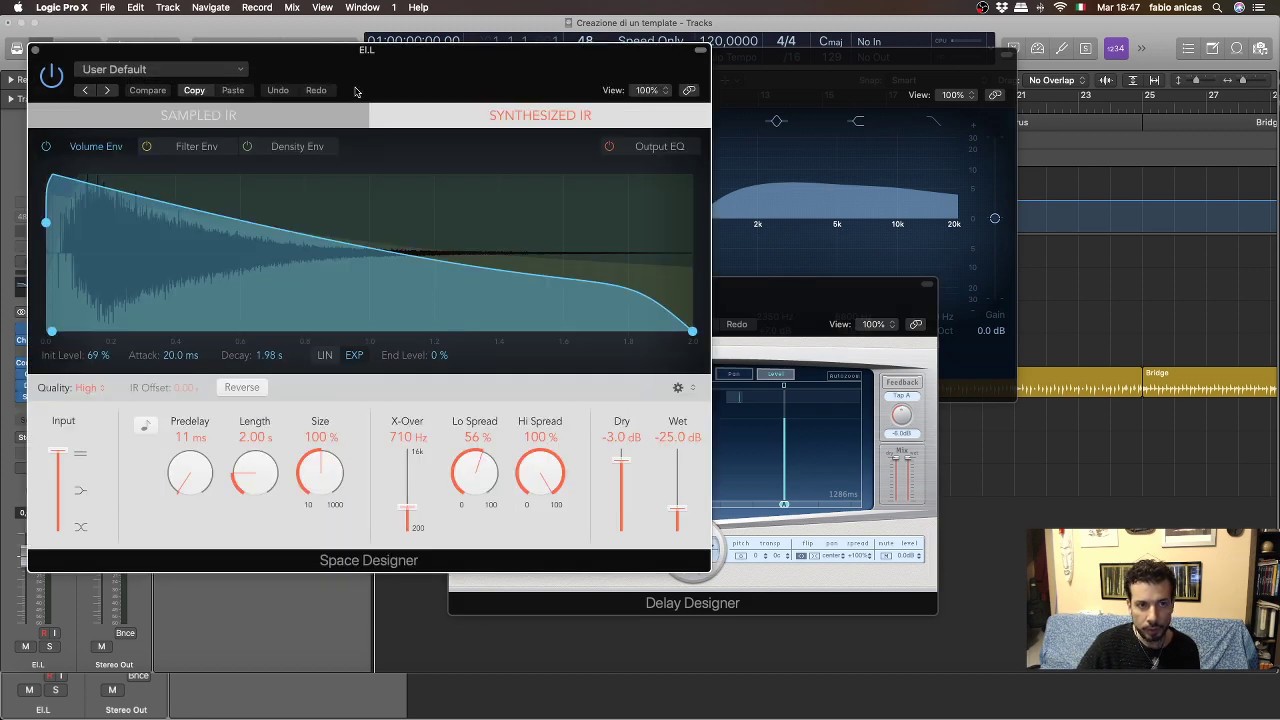Toggle the Filter Env power button
This screenshot has width=1280, height=720.
tap(146, 146)
